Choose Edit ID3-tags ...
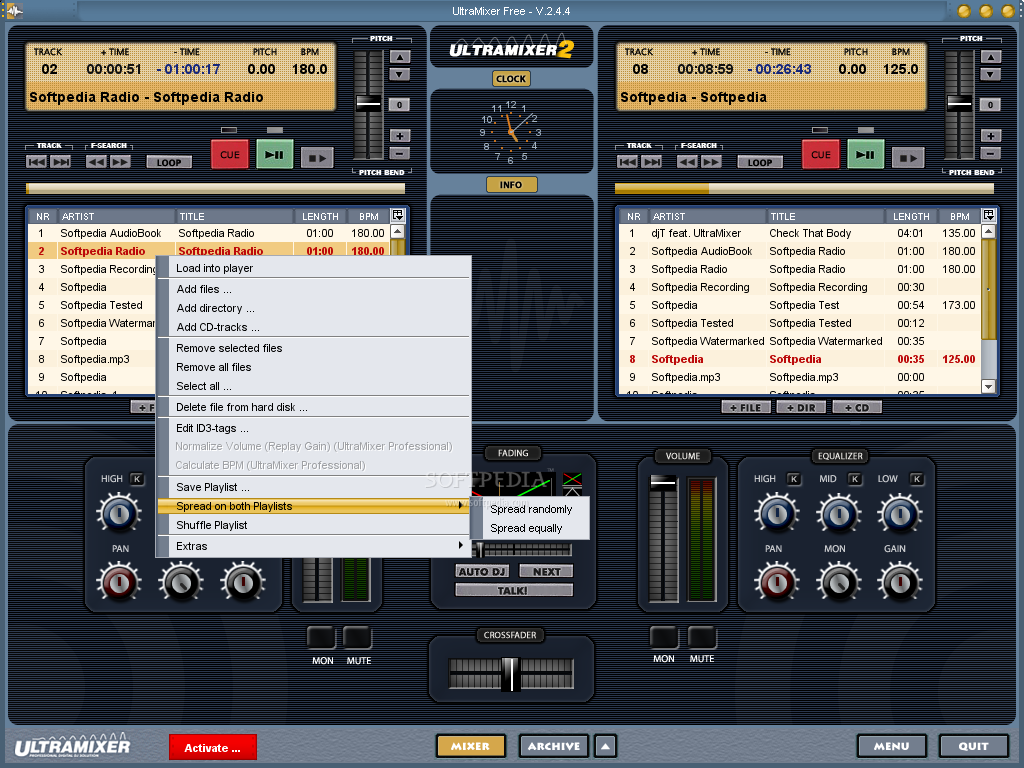Viewport: 1024px width, 768px height. pos(313,428)
